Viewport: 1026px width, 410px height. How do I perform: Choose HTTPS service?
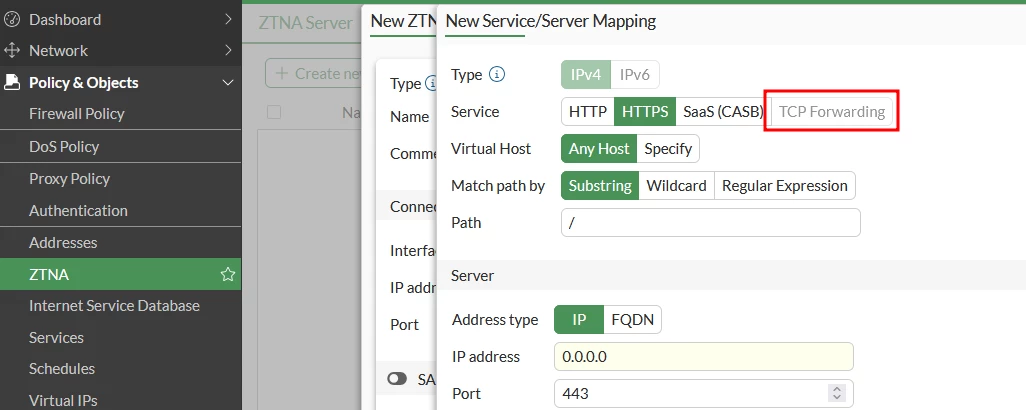point(645,112)
